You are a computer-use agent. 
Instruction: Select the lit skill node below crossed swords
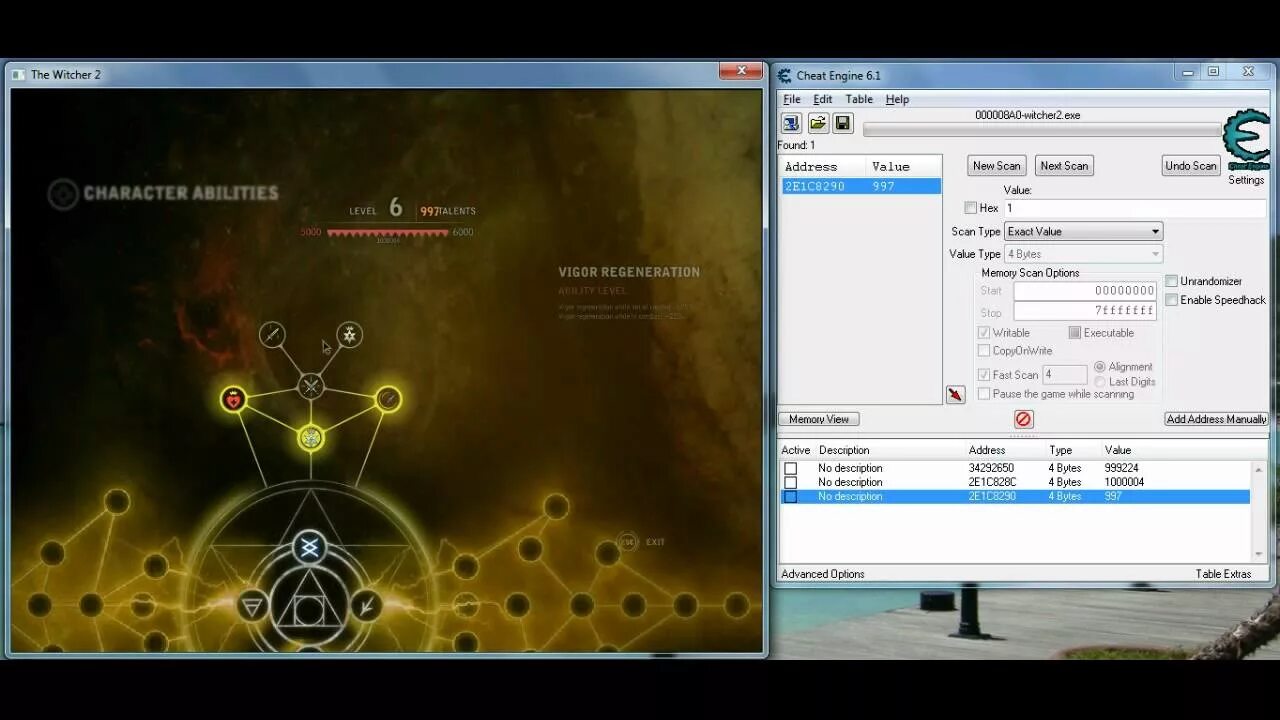point(311,438)
